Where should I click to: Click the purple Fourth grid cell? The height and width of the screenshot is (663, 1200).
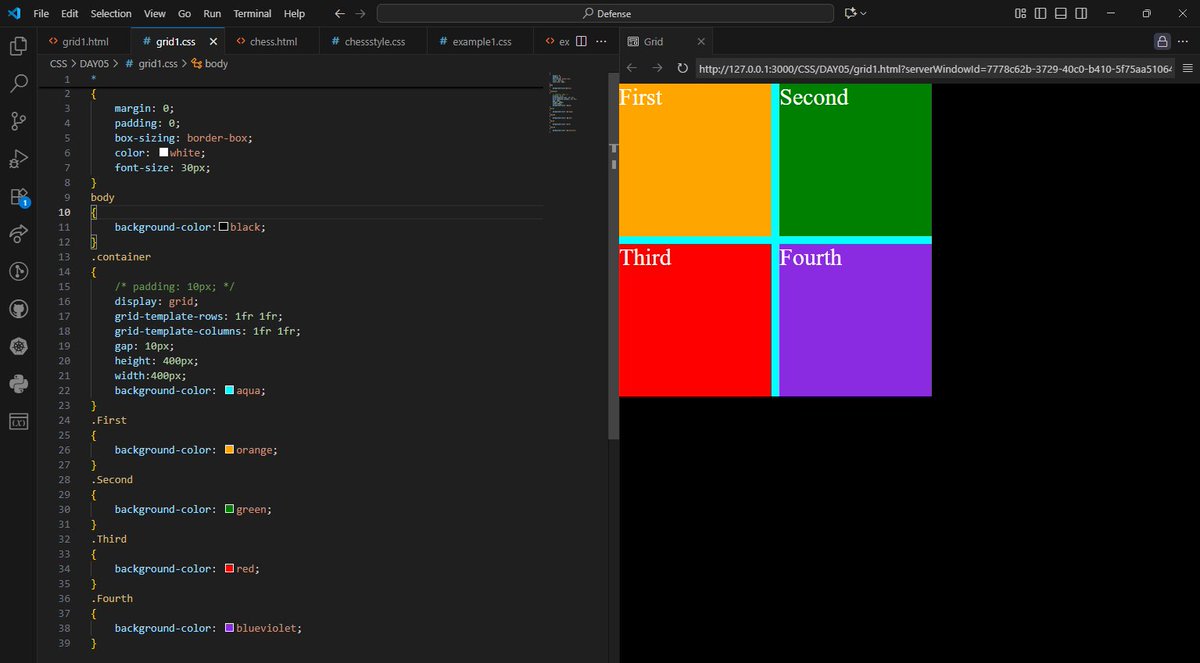(855, 320)
